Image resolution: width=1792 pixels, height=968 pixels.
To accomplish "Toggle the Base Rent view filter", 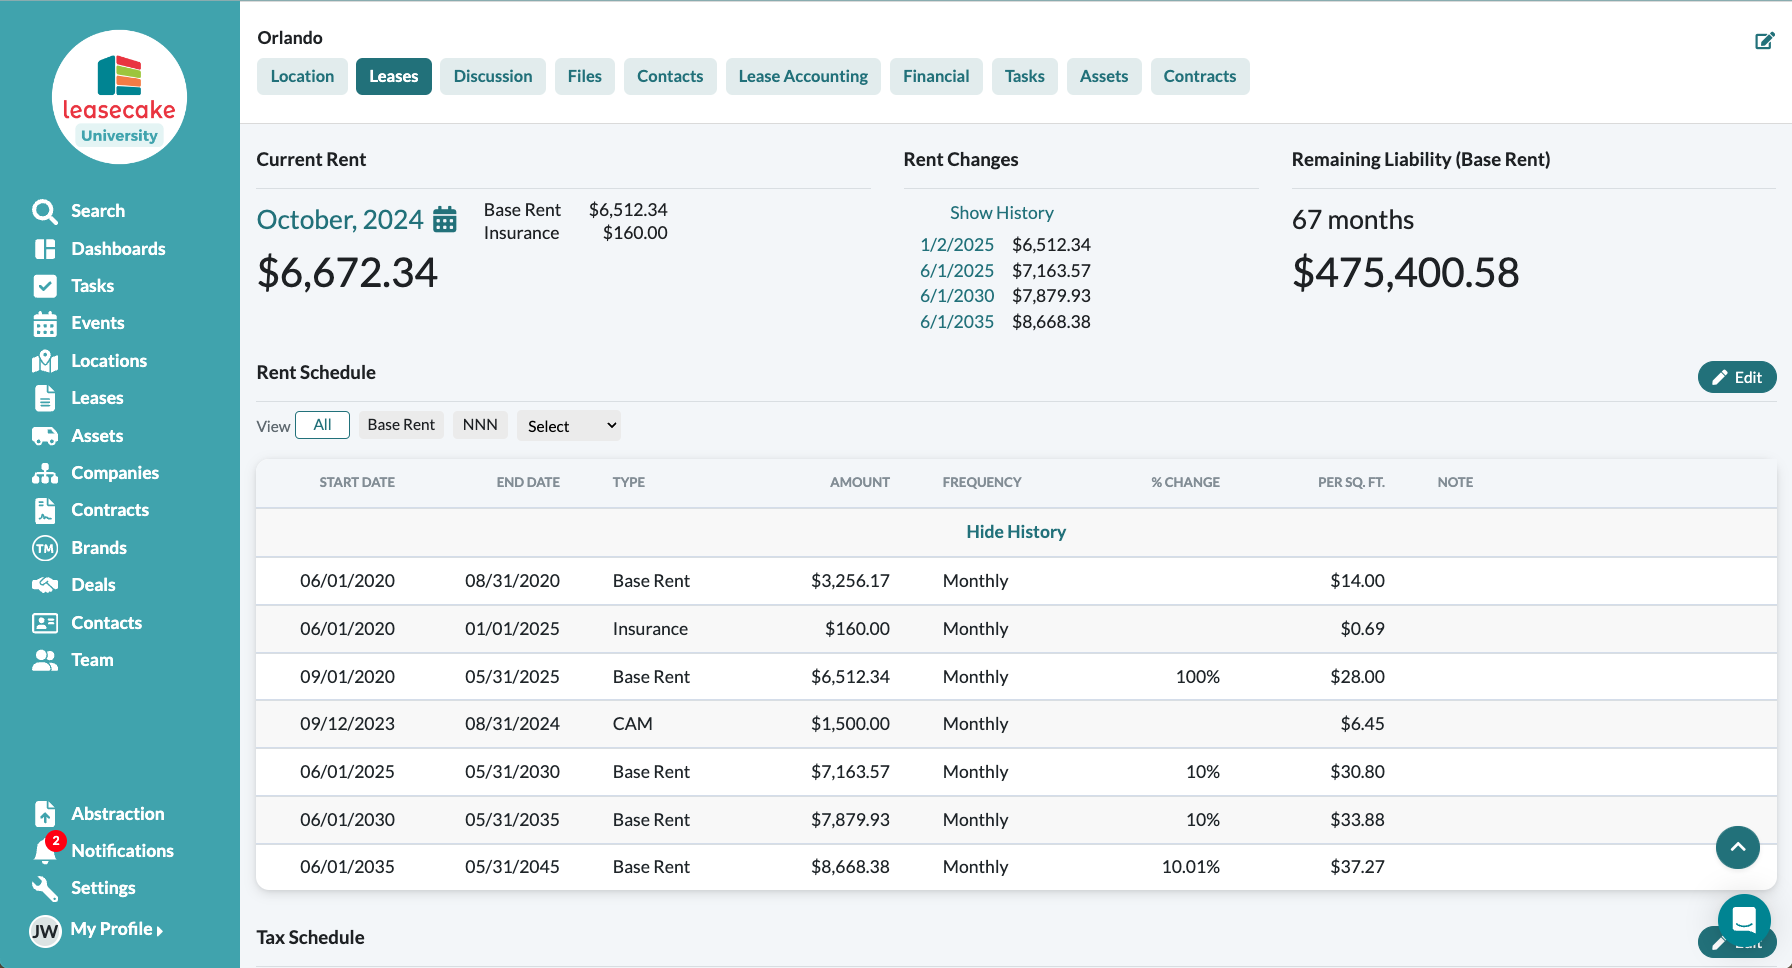I will tap(401, 425).
